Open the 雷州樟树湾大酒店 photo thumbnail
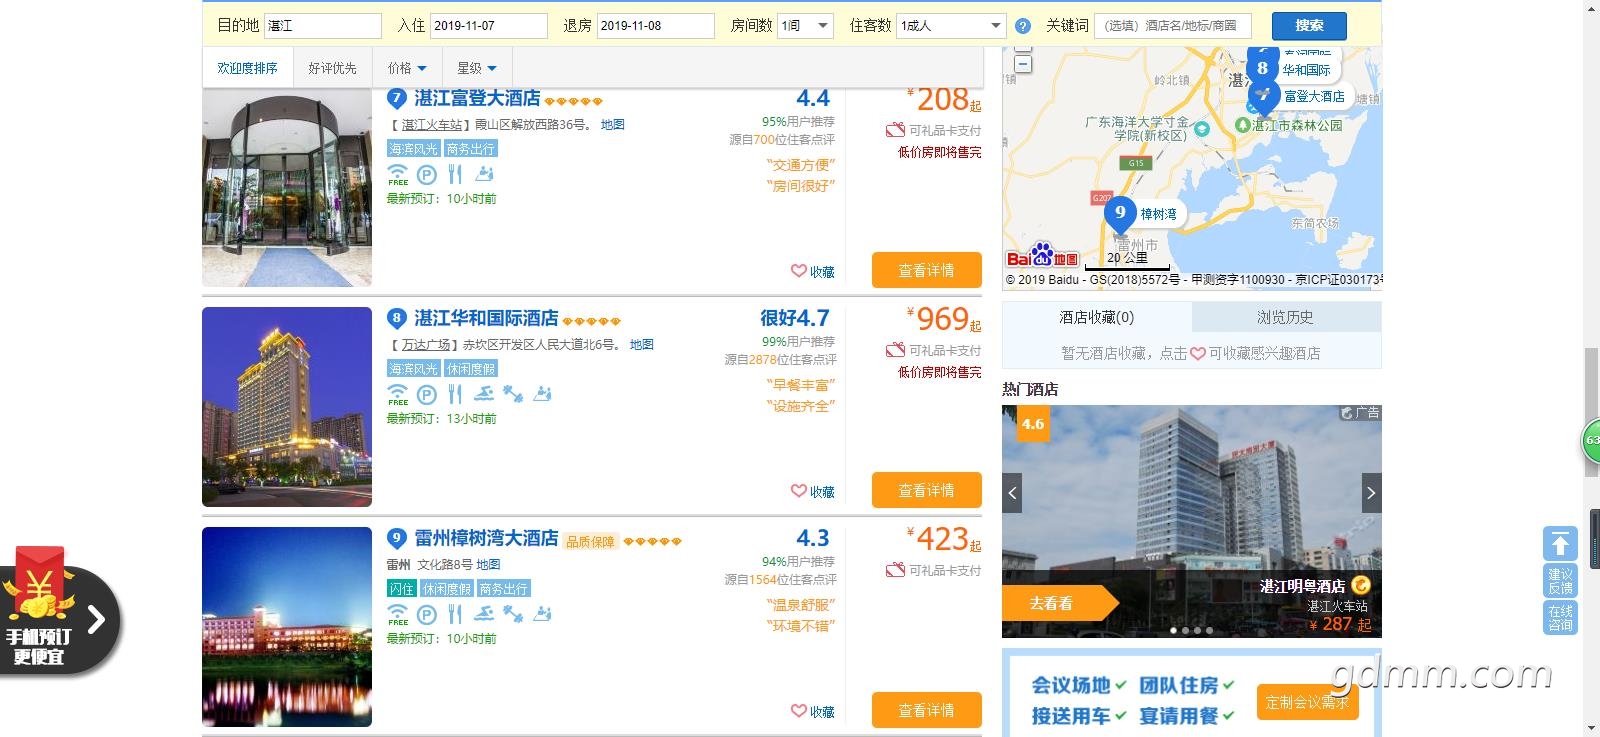Viewport: 1600px width, 737px height. 287,627
